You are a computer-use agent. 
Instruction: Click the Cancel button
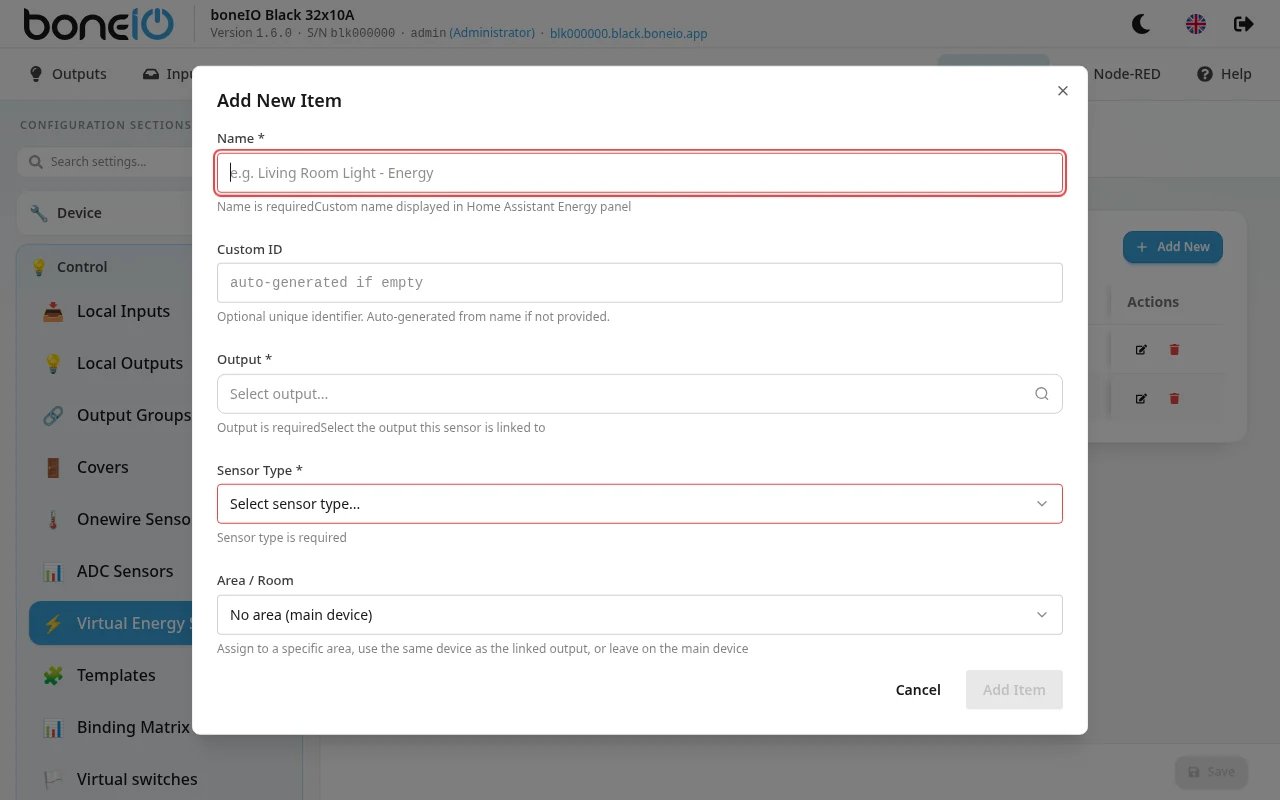[918, 690]
